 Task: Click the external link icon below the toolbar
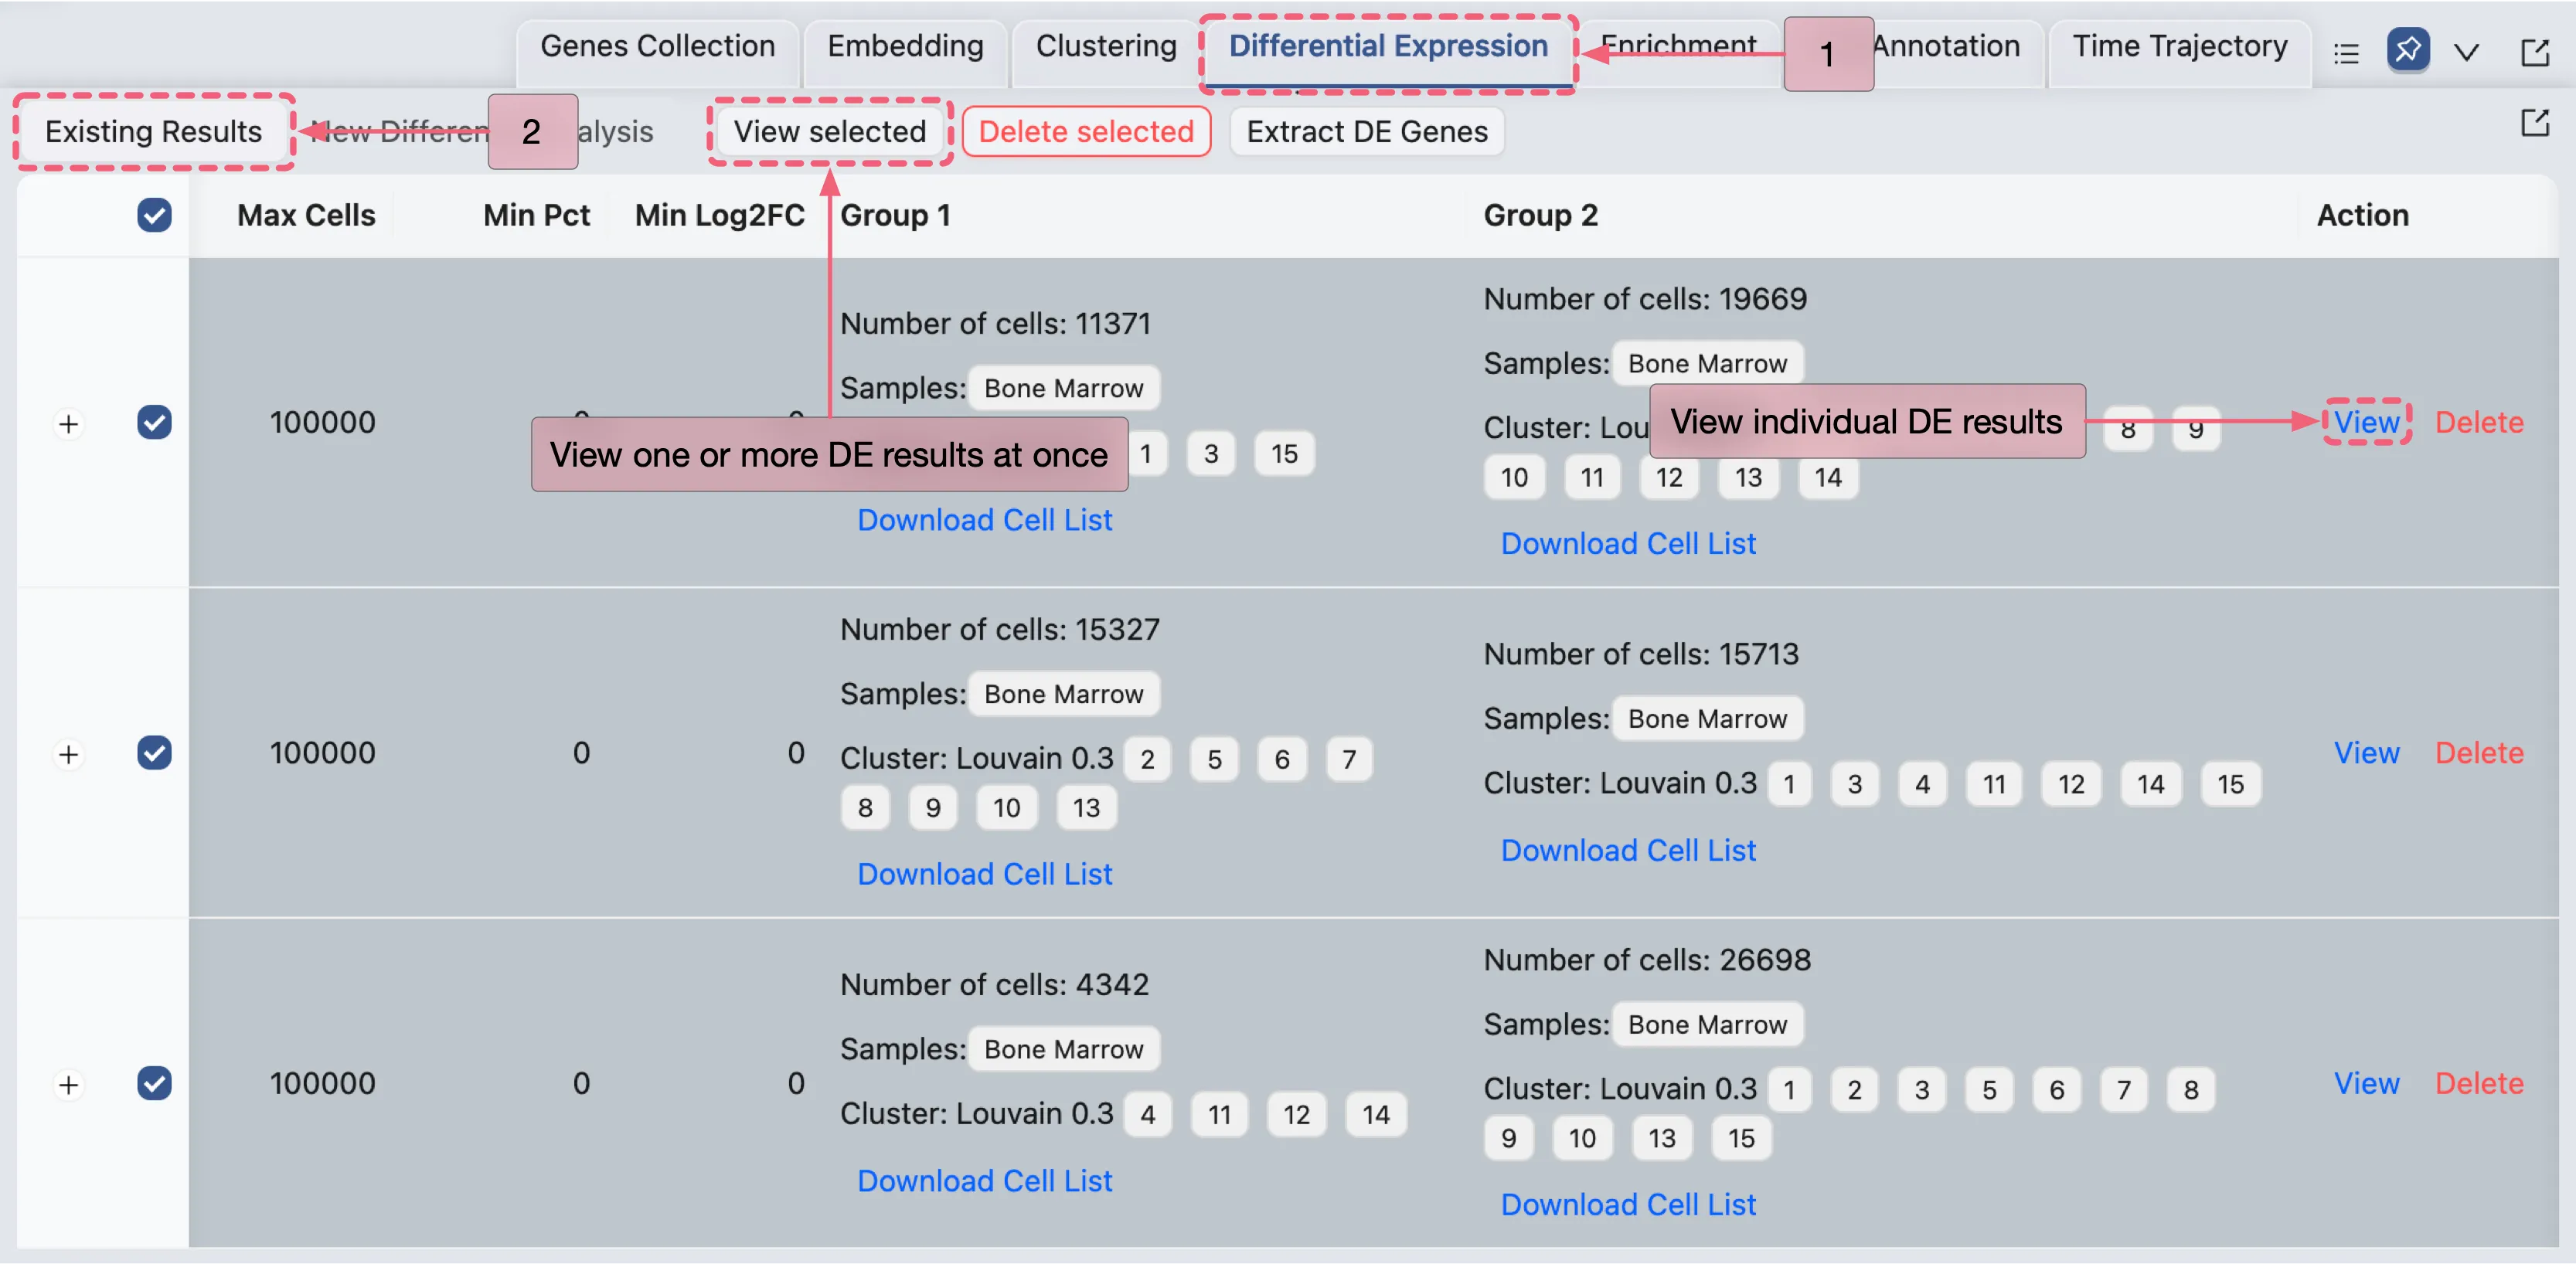pos(2537,122)
